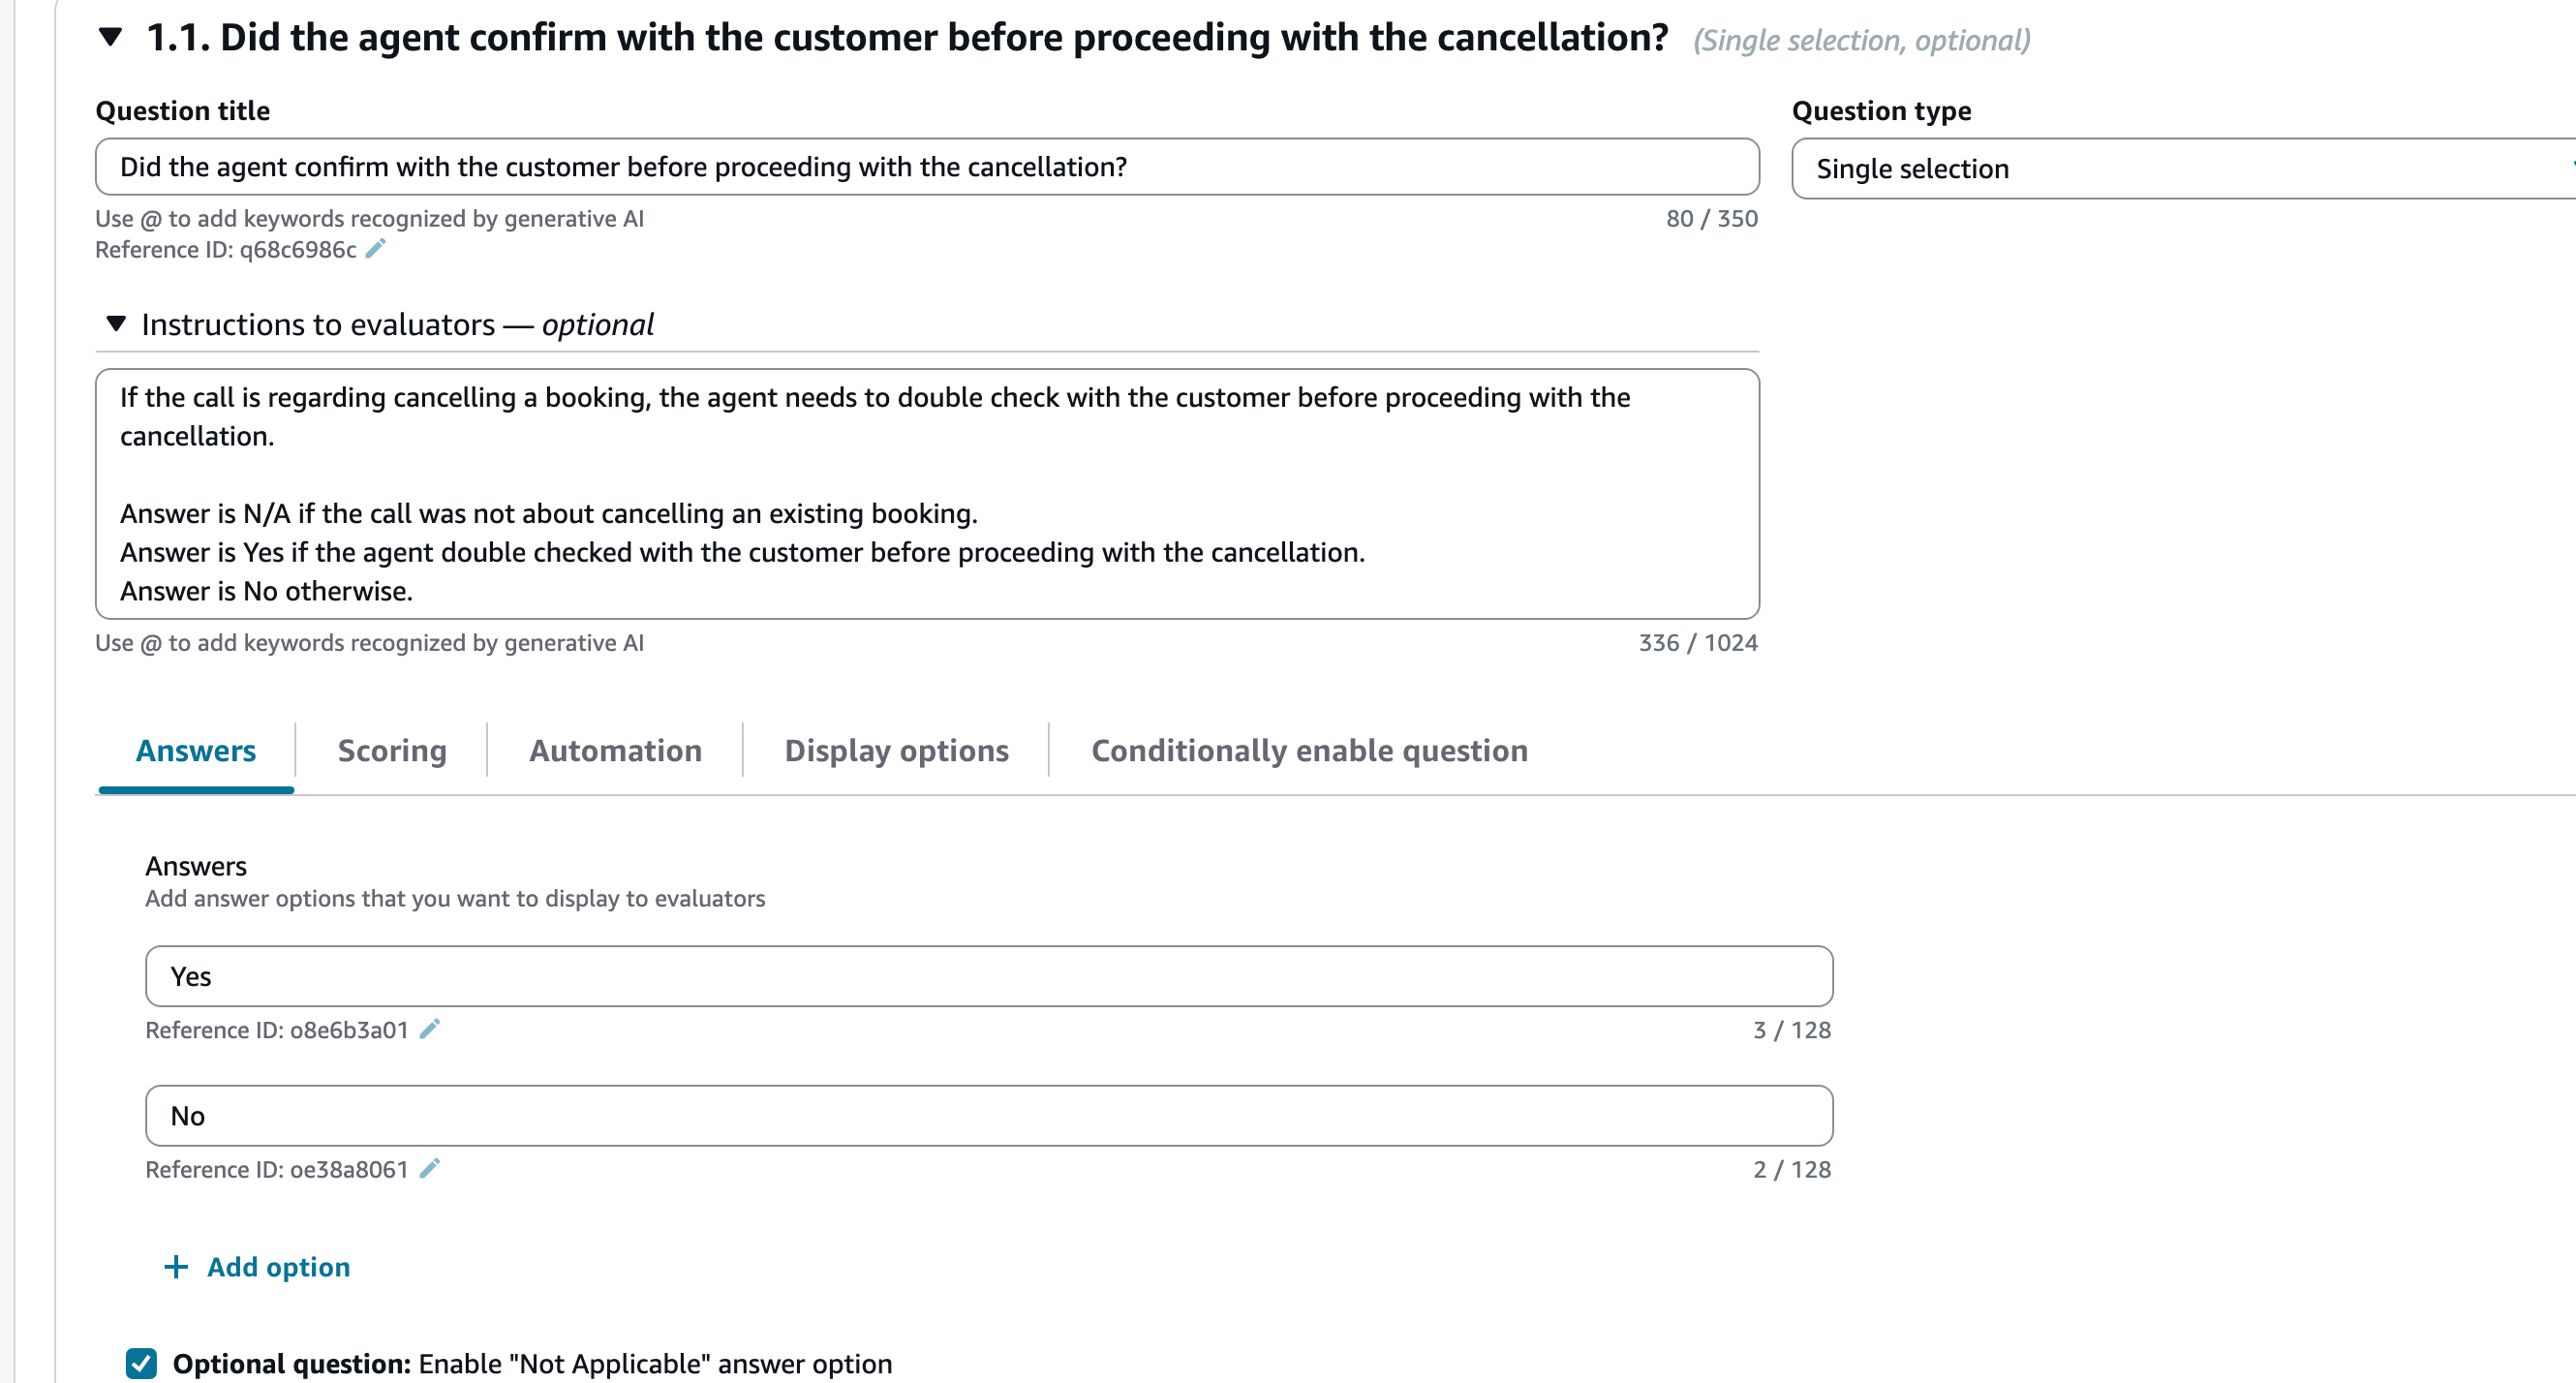Click the question 1.1 heading text

coord(907,38)
